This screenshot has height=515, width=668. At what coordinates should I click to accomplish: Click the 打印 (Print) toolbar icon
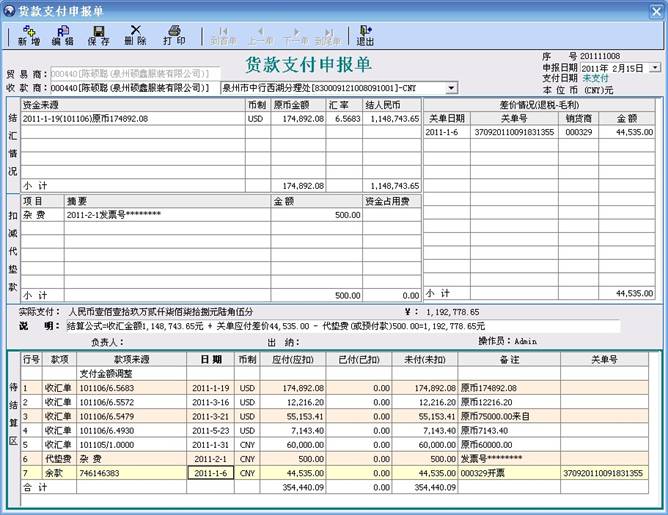(174, 36)
